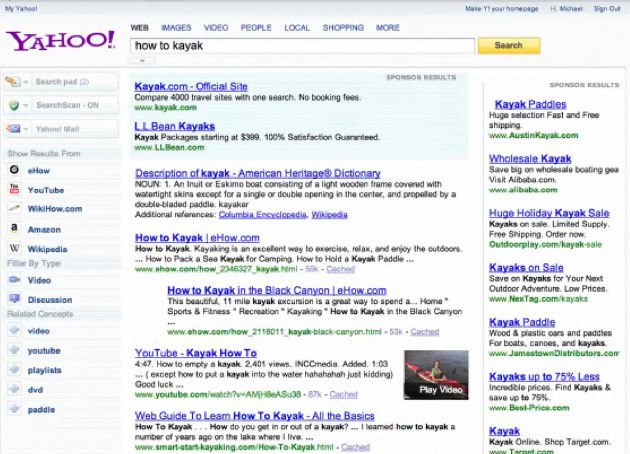630x454 pixels.
Task: Click the plus icon beside youtube concept
Action: (x=14, y=350)
